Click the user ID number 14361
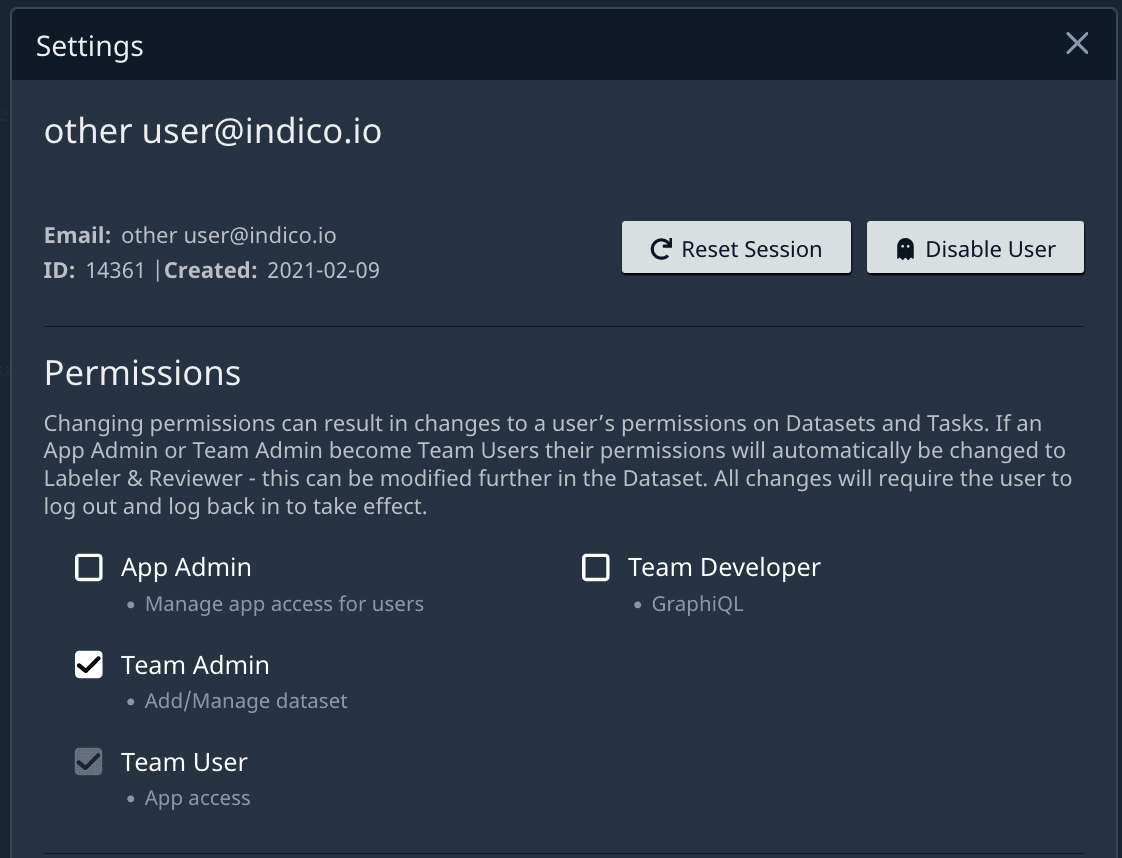 [x=114, y=270]
